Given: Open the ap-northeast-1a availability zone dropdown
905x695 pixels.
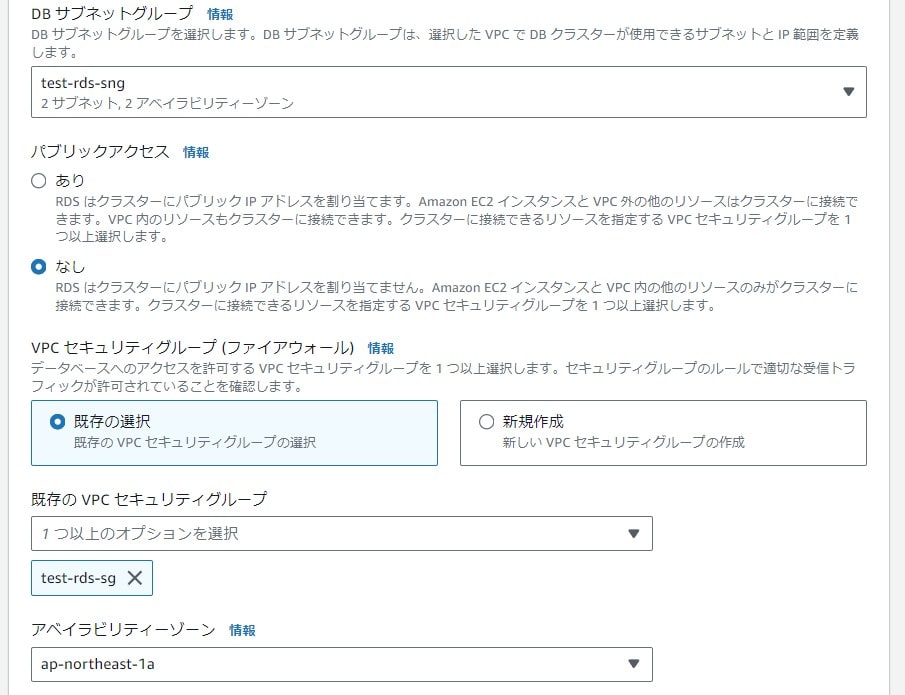Looking at the screenshot, I should (342, 664).
